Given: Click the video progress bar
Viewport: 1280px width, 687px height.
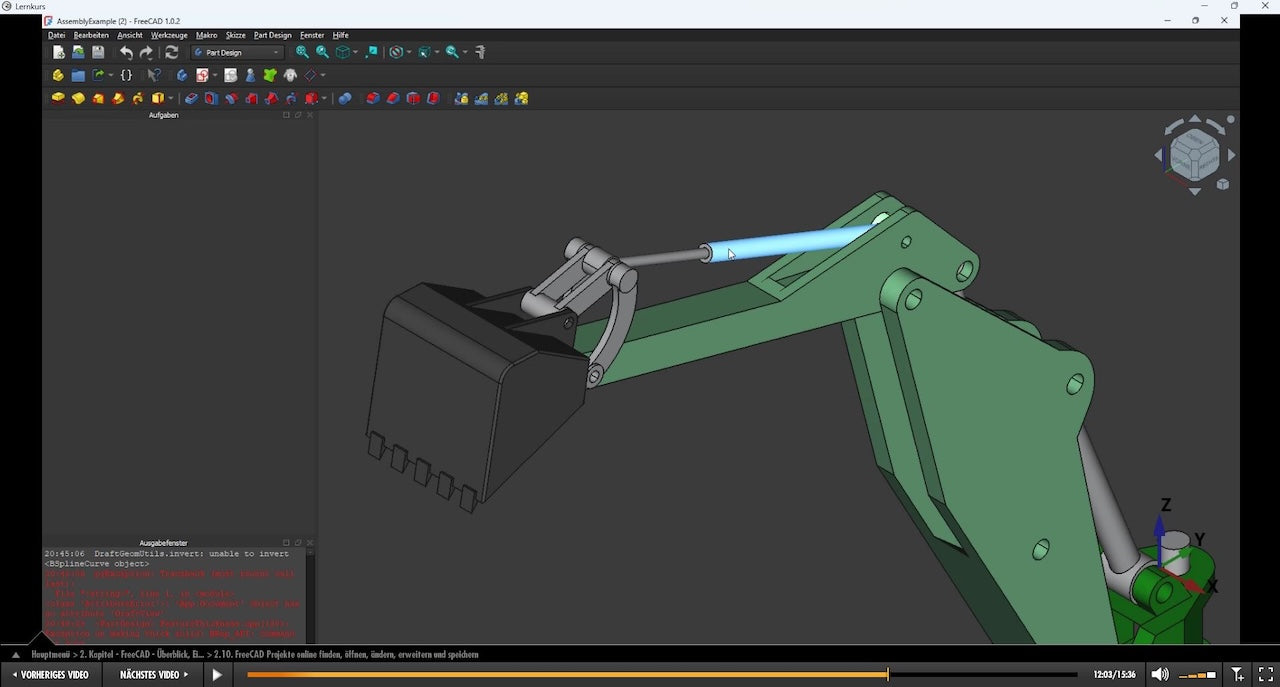Looking at the screenshot, I should coord(660,674).
